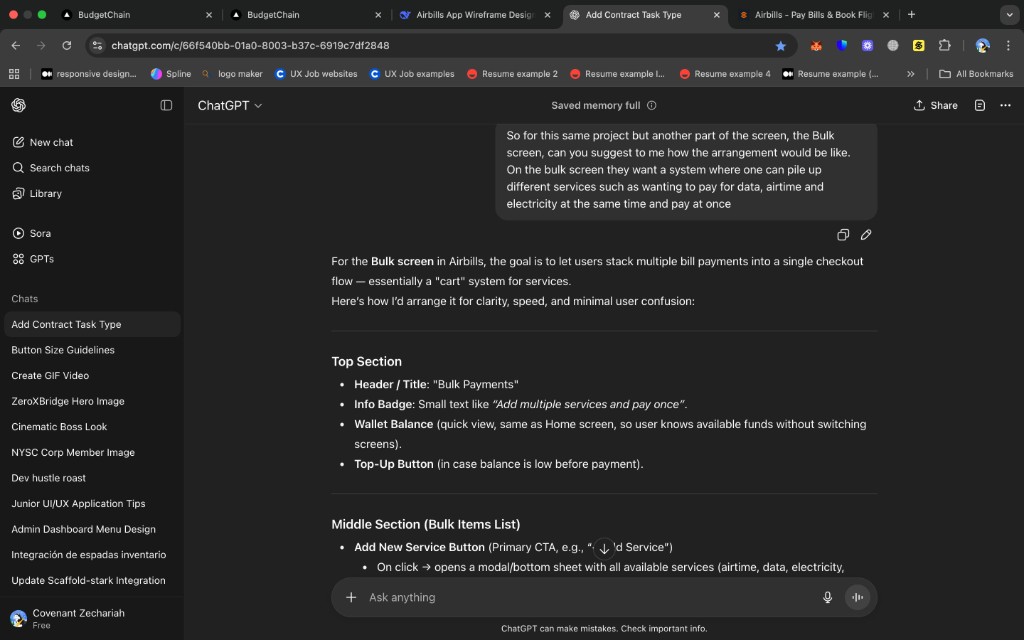Click the yellow S extension icon
Viewport: 1024px width, 640px height.
(x=918, y=45)
